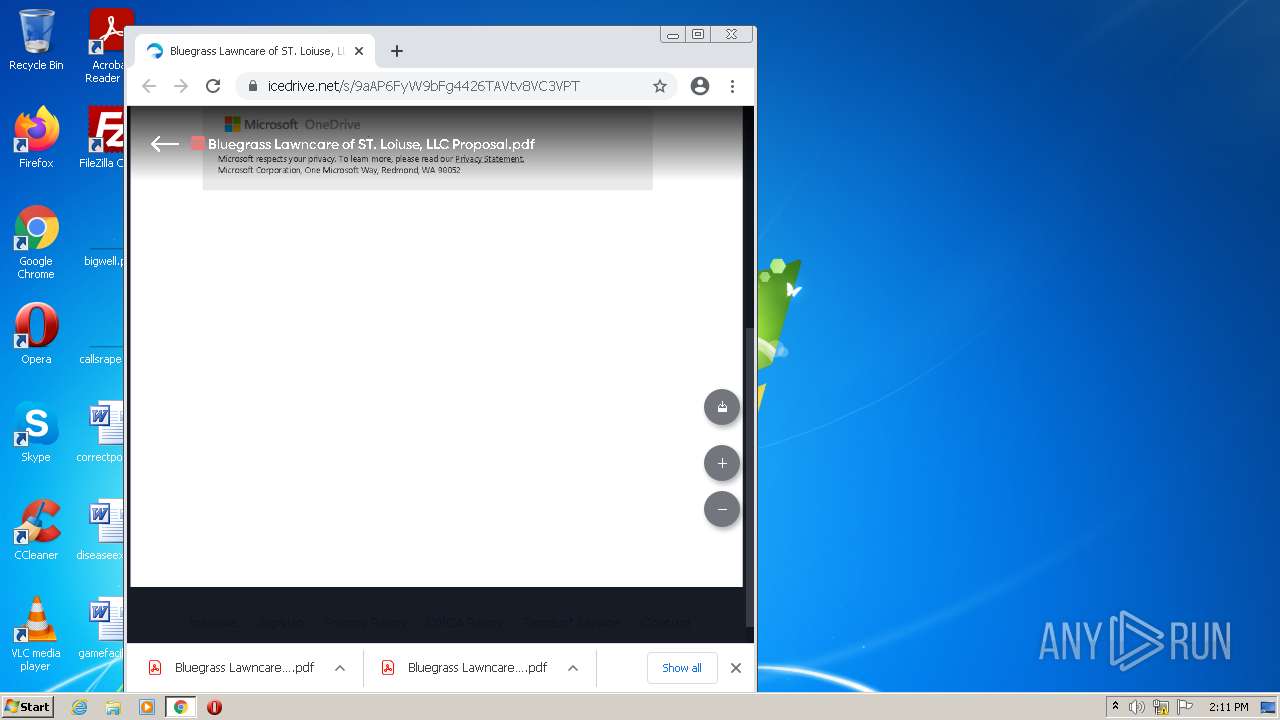Open Internet Explorer from taskbar

tap(80, 707)
